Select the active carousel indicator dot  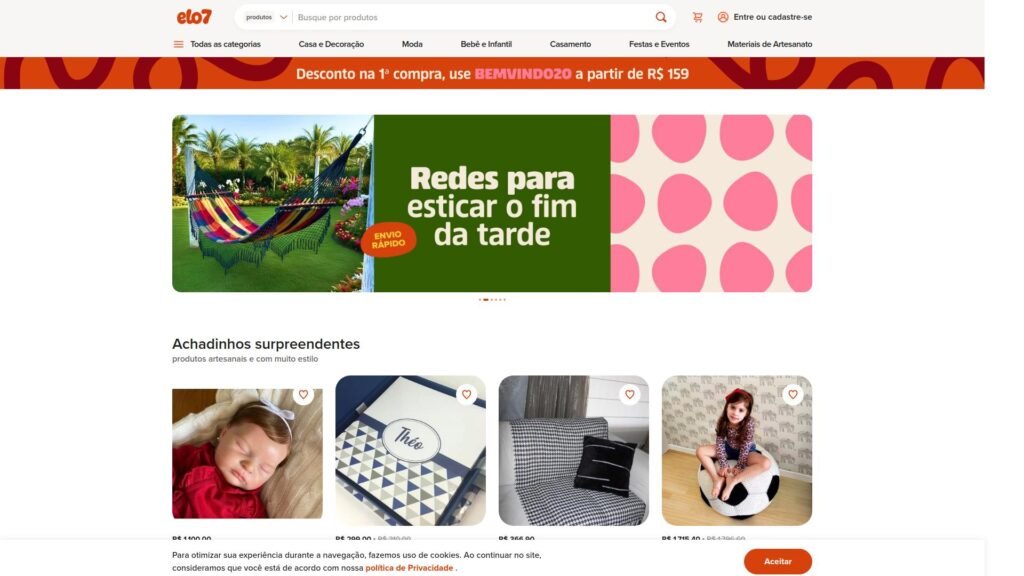485,300
